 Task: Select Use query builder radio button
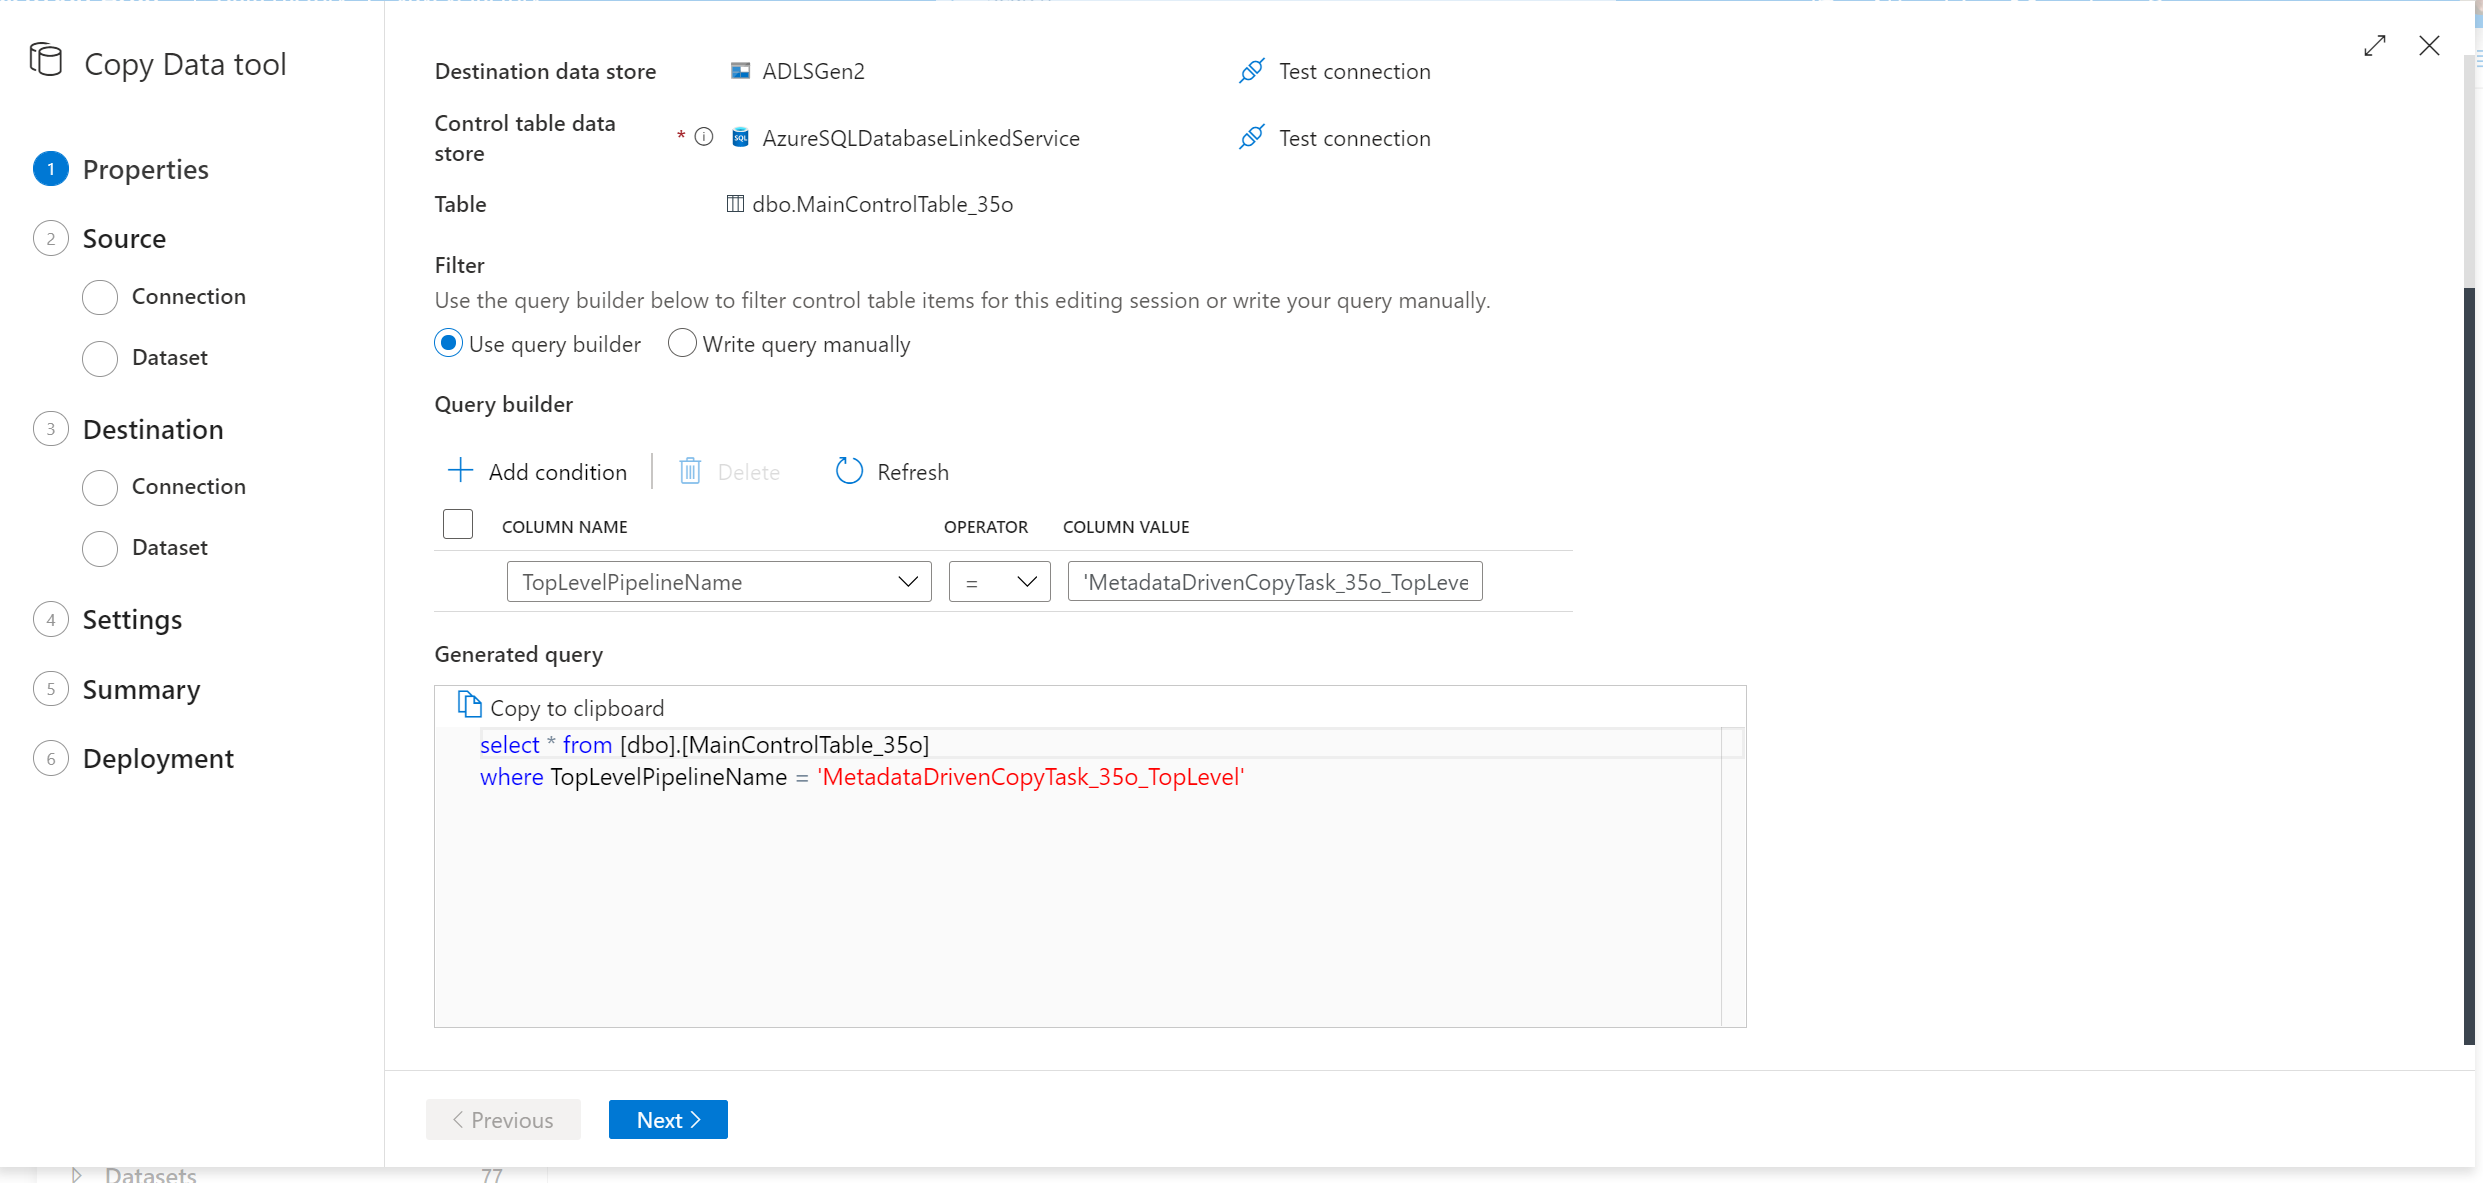click(450, 344)
